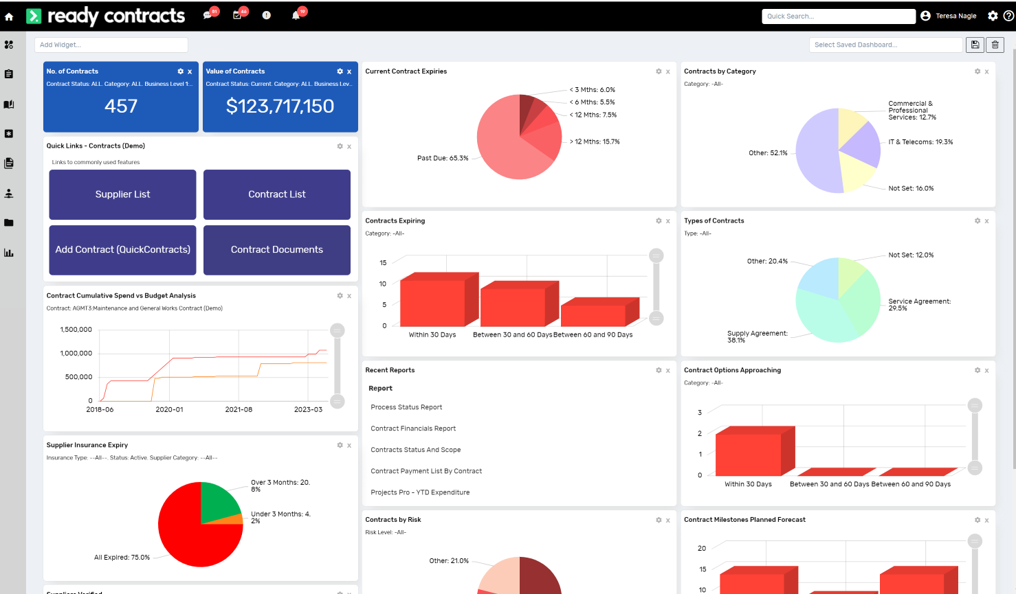The image size is (1016, 594).
Task: Open Contracts Status And Scope report
Action: (416, 450)
